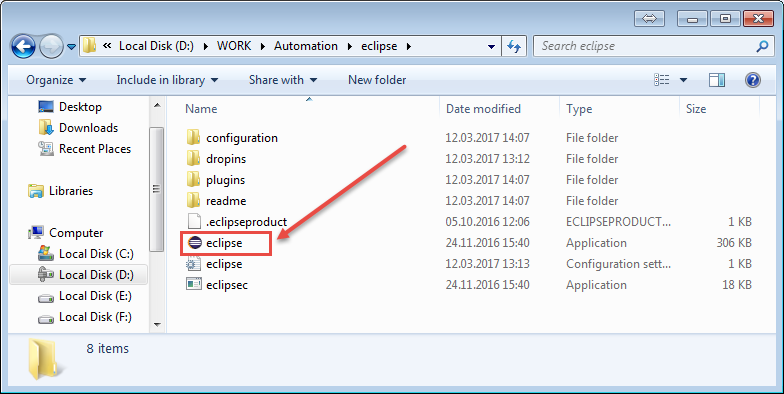Open address bar history dropdown
Viewport: 784px width, 394px height.
[x=491, y=46]
